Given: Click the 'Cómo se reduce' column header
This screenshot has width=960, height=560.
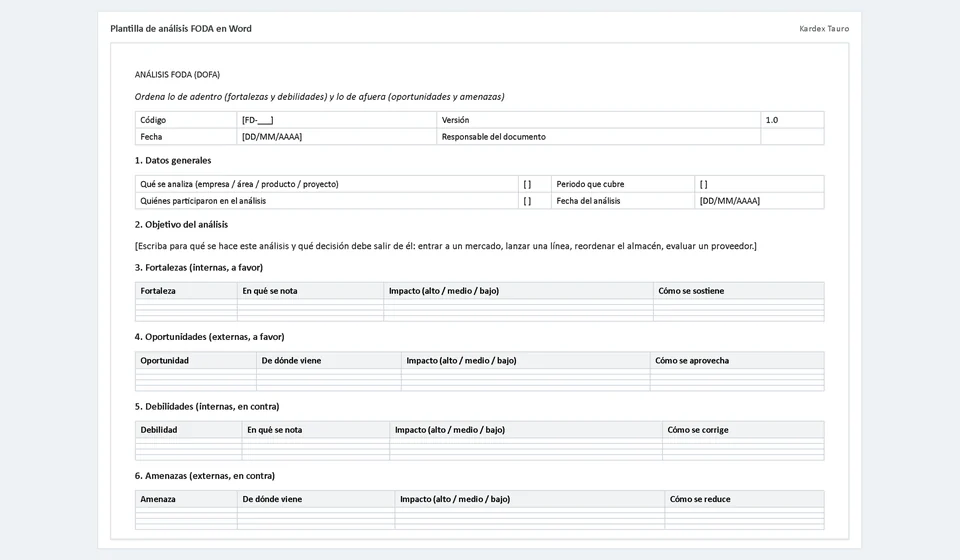Looking at the screenshot, I should coord(744,499).
